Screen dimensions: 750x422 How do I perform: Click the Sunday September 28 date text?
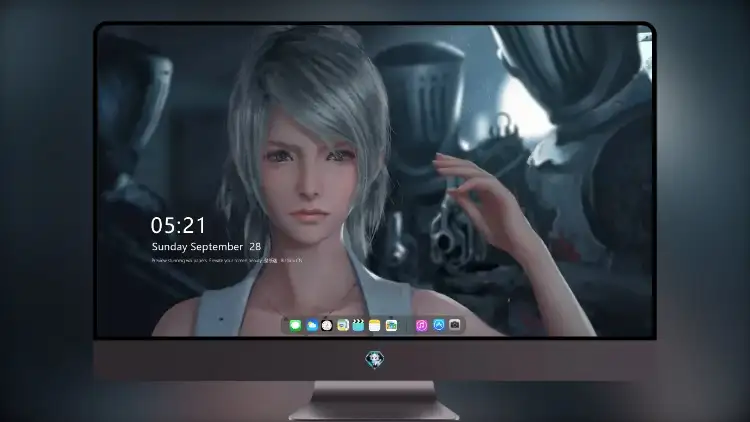[x=206, y=247]
